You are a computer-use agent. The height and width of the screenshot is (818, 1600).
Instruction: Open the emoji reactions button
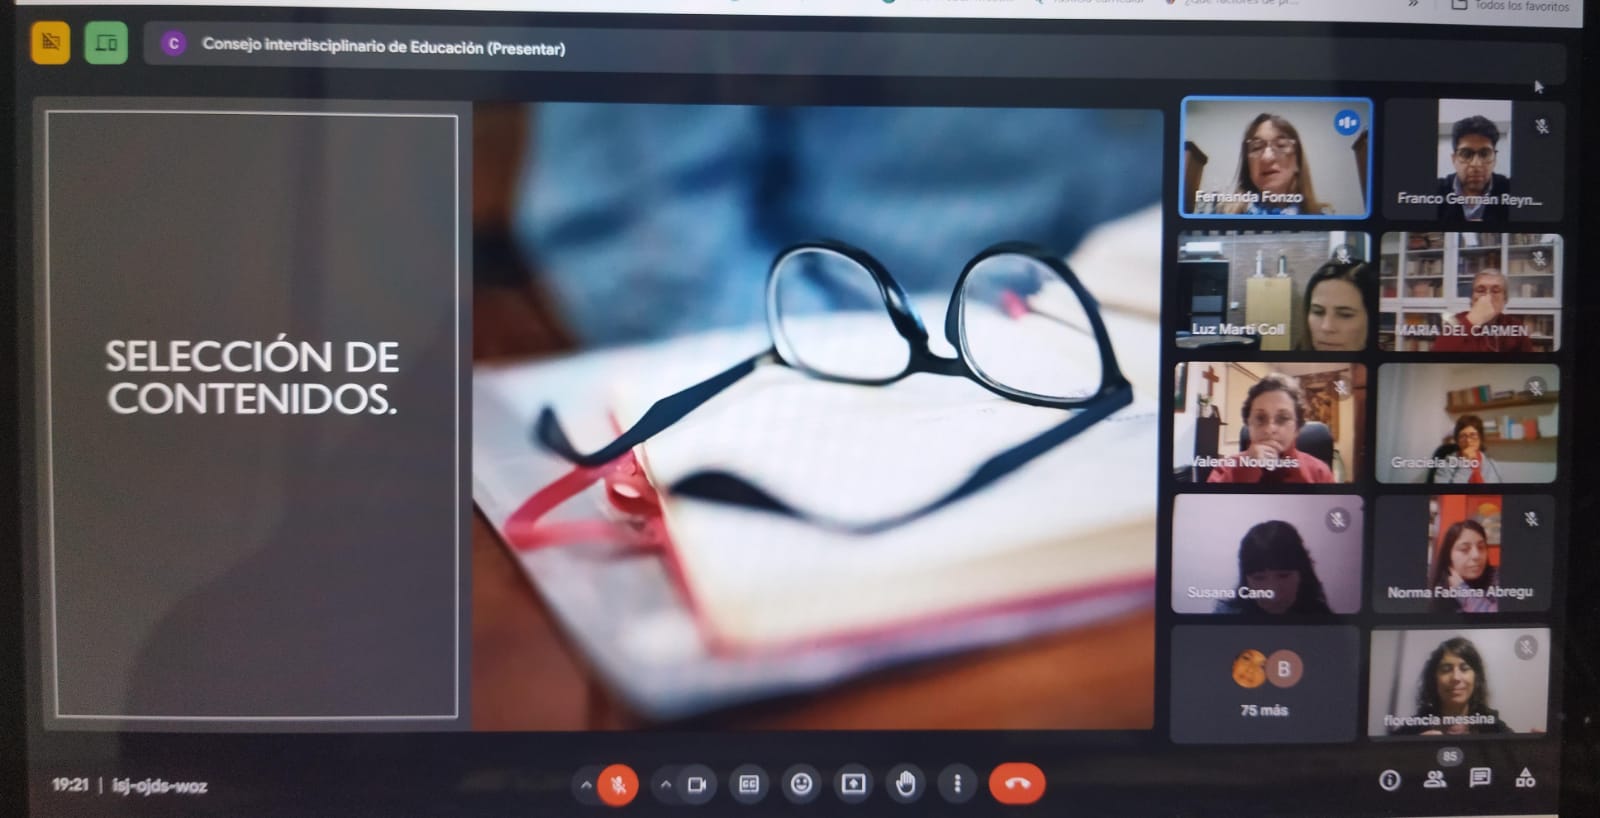(x=801, y=784)
